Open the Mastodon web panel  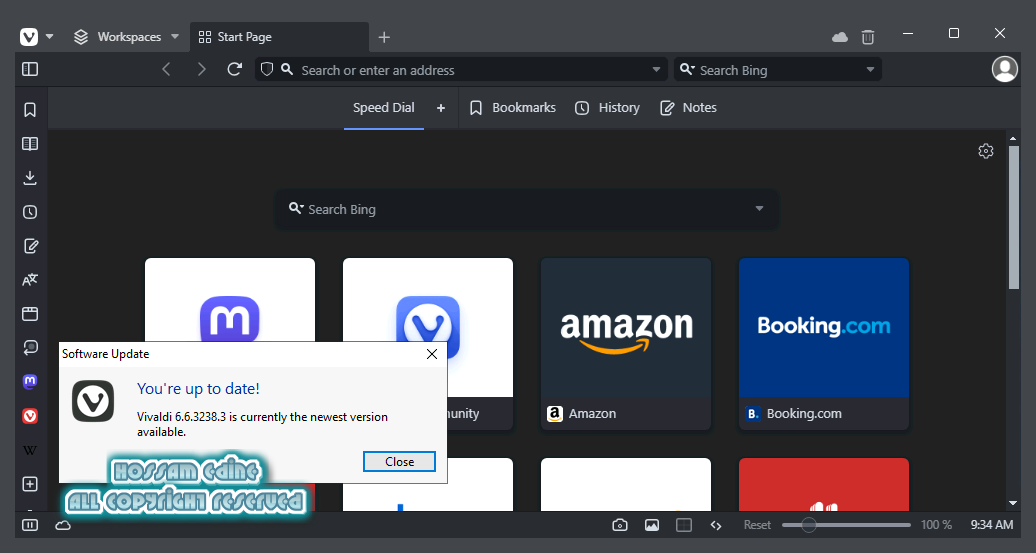(x=30, y=381)
